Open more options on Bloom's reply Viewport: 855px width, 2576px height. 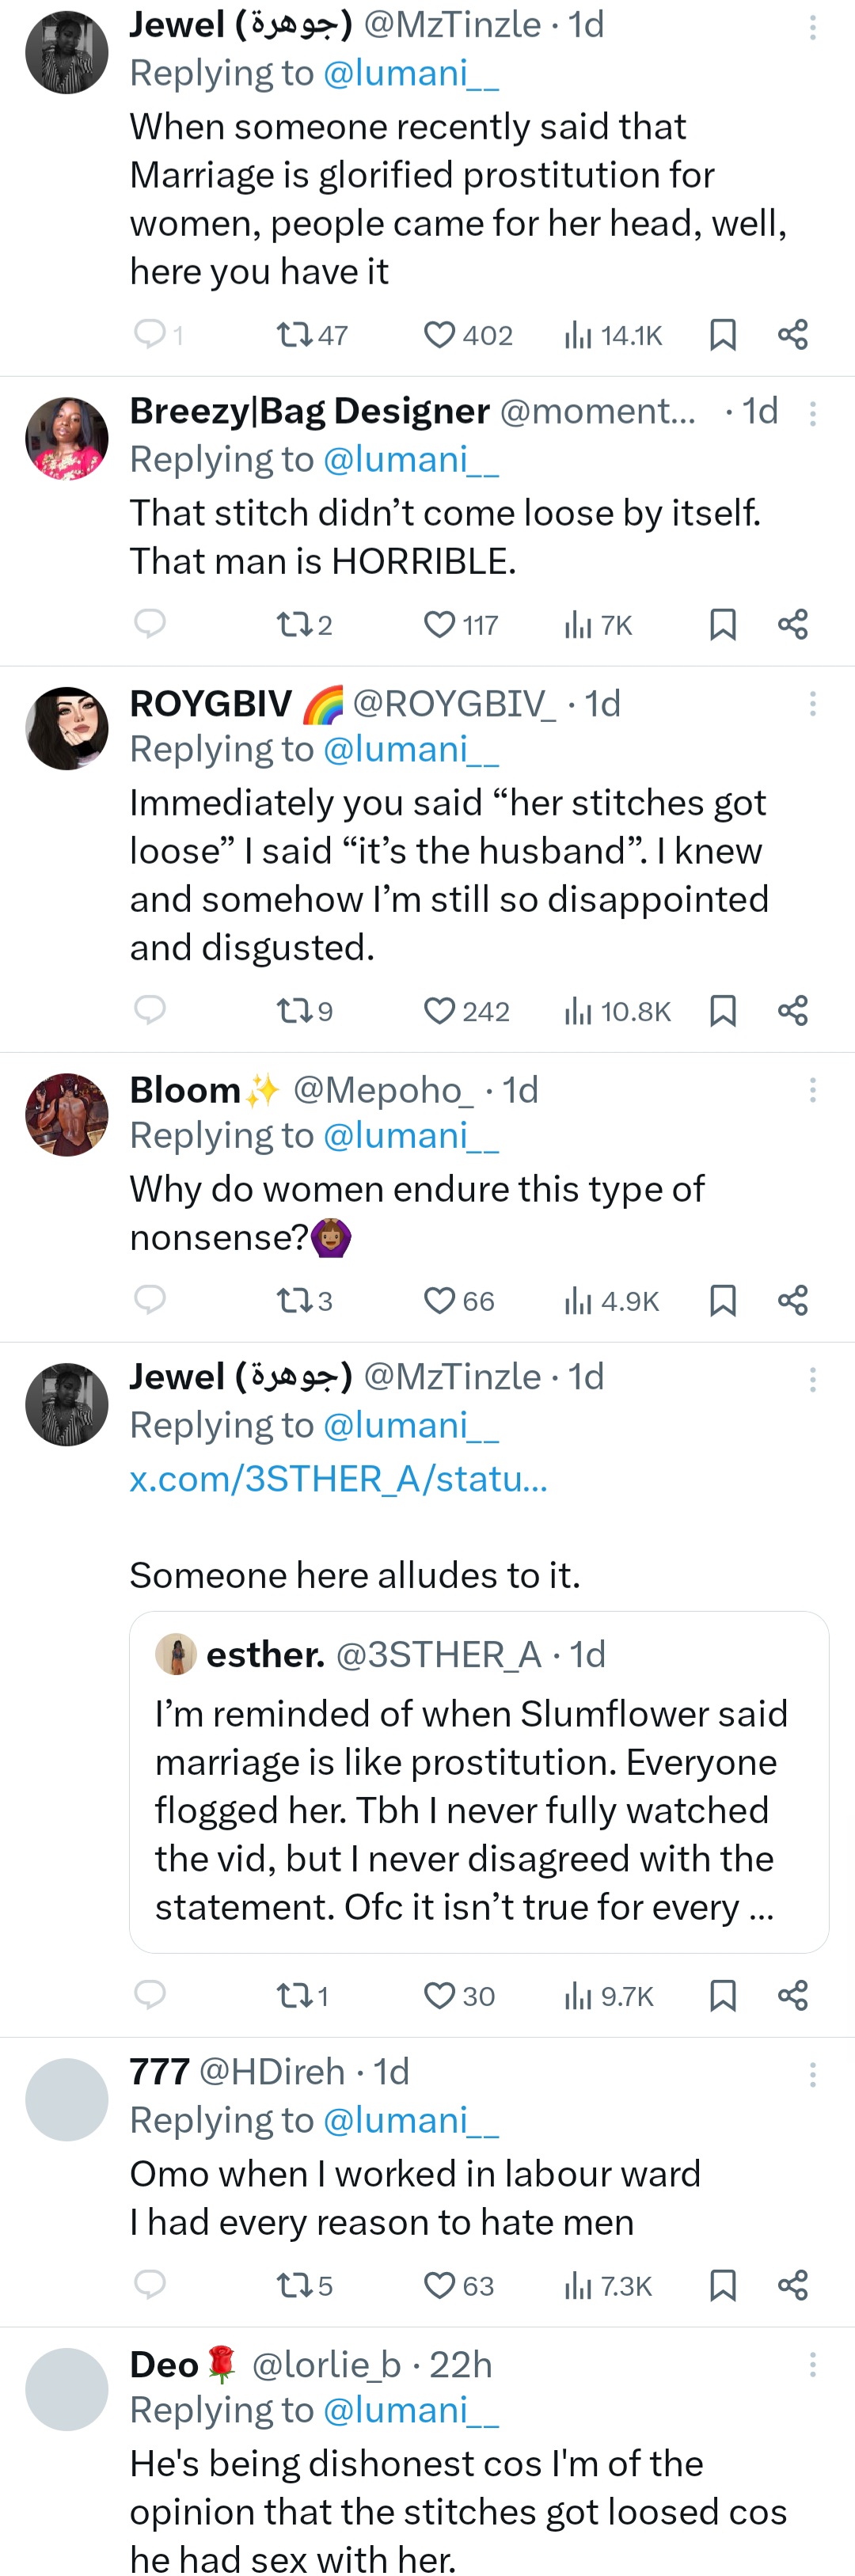[813, 1090]
